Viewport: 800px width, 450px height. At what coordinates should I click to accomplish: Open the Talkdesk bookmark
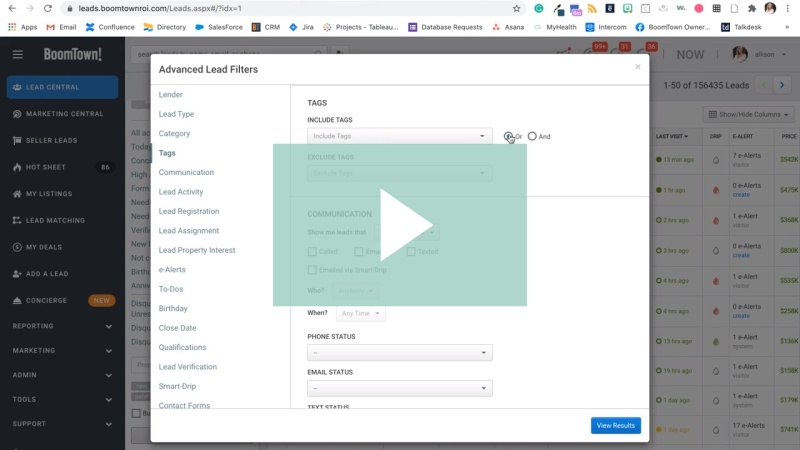click(741, 27)
